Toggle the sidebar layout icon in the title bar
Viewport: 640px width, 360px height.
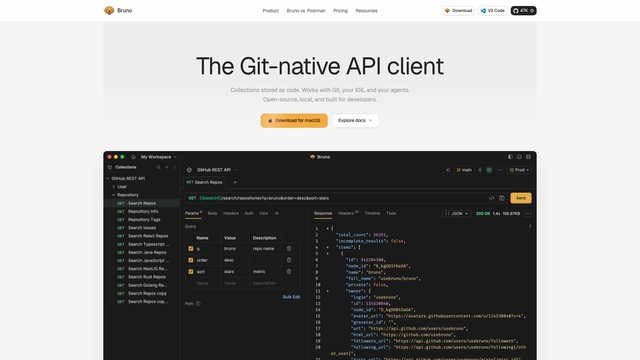pyautogui.click(x=510, y=157)
